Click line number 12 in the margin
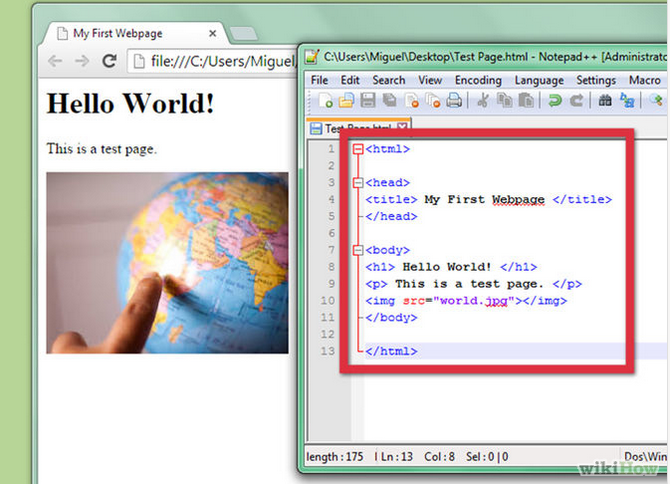670x484 pixels. coord(328,334)
